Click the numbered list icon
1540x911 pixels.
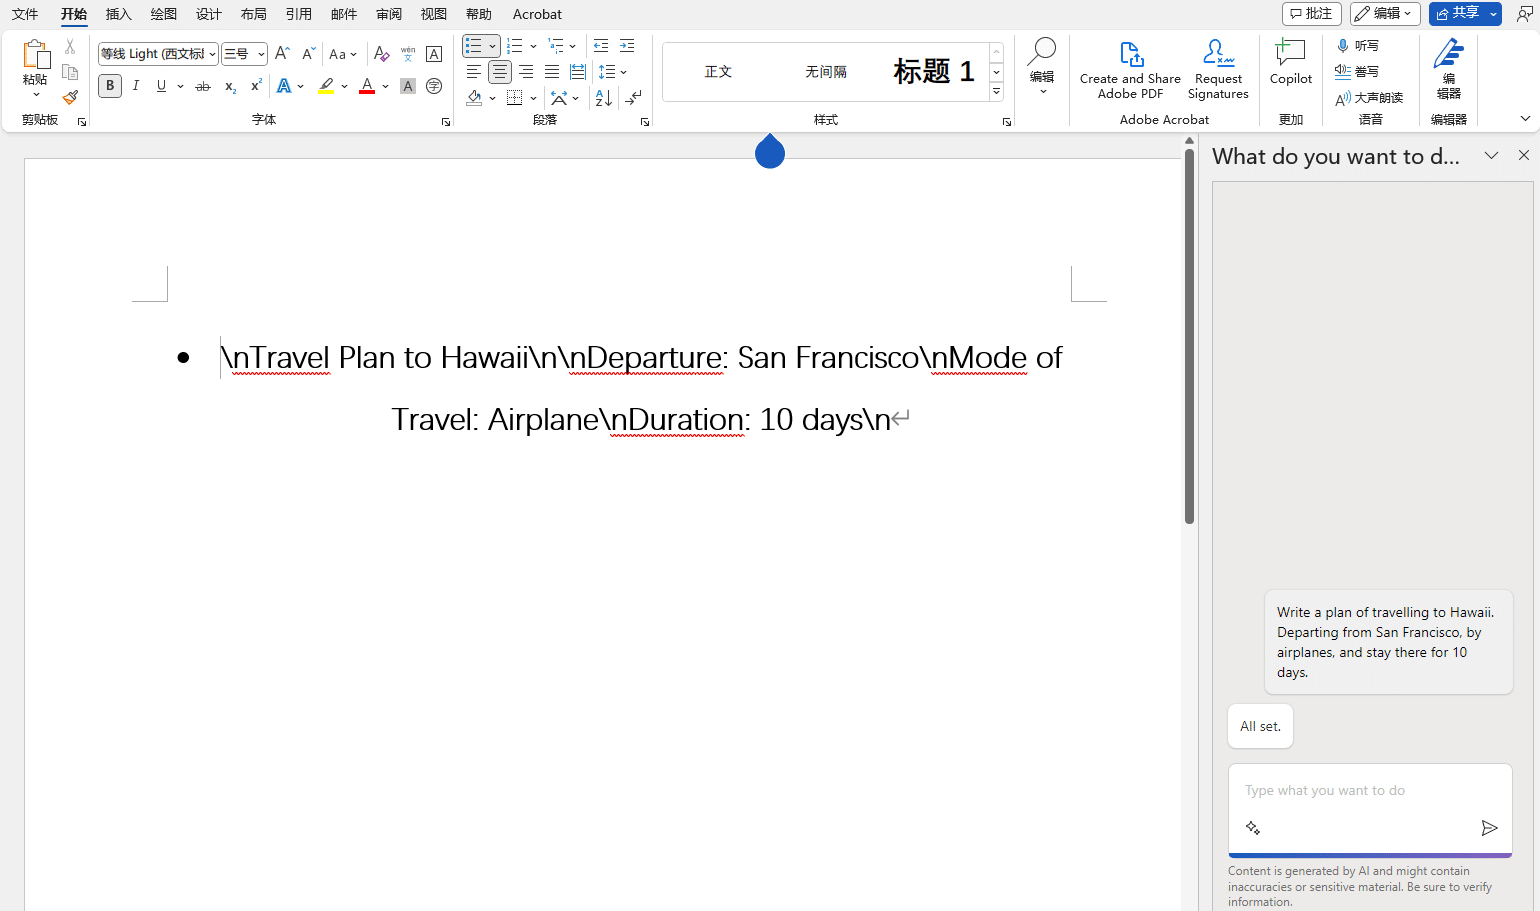515,46
